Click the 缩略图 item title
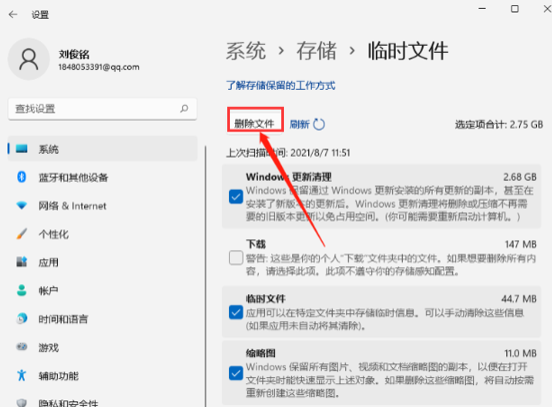 point(261,353)
